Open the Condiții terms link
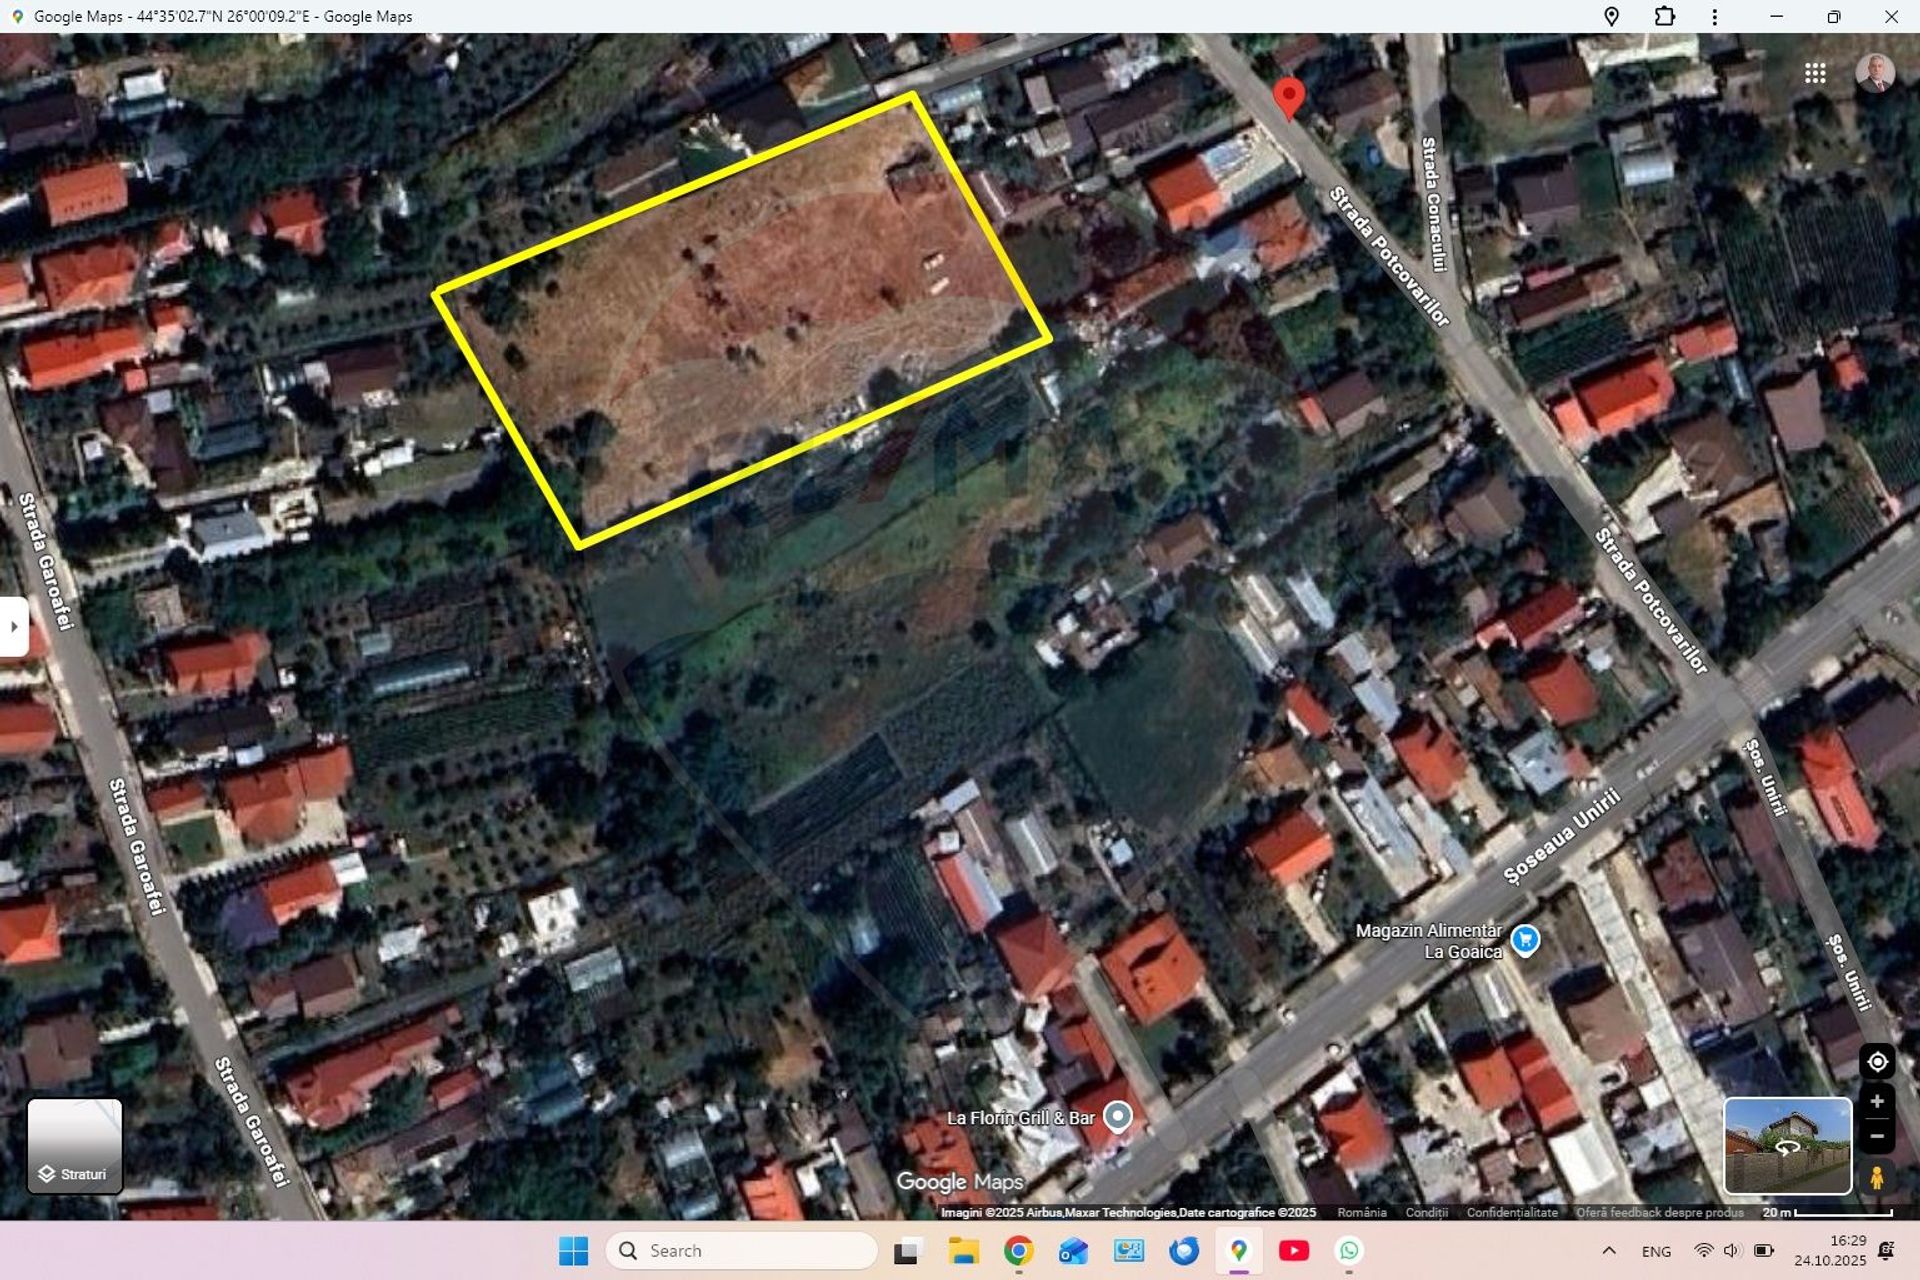Image resolution: width=1920 pixels, height=1280 pixels. 1426,1212
